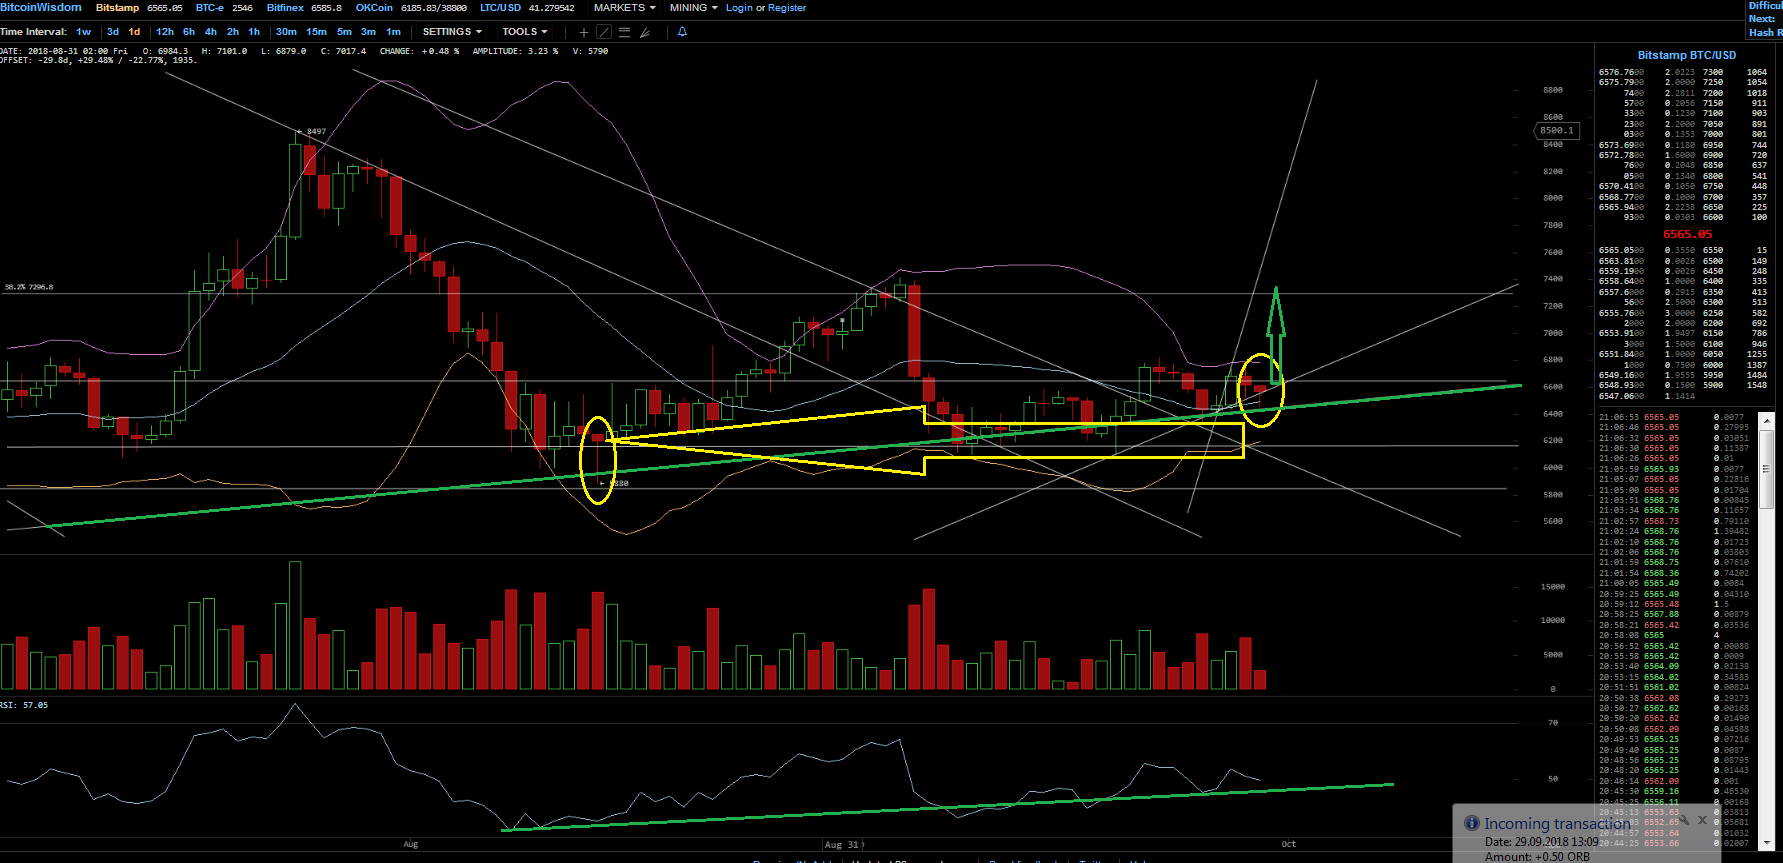The height and width of the screenshot is (863, 1783).
Task: Close the Incoming transaction notification
Action: pyautogui.click(x=1702, y=820)
